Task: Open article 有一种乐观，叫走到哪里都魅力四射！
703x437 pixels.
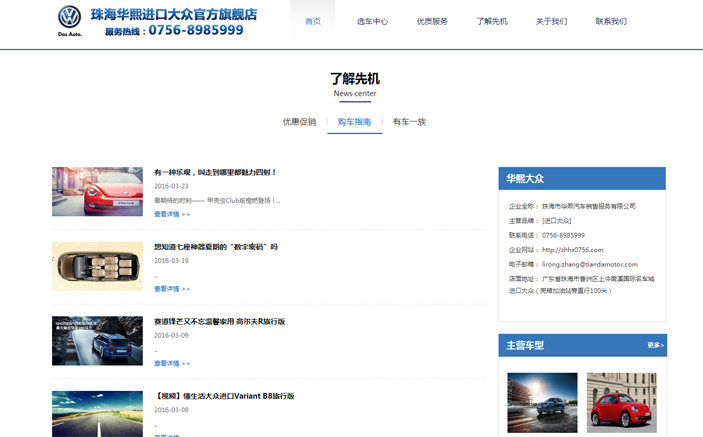Action: [215, 172]
